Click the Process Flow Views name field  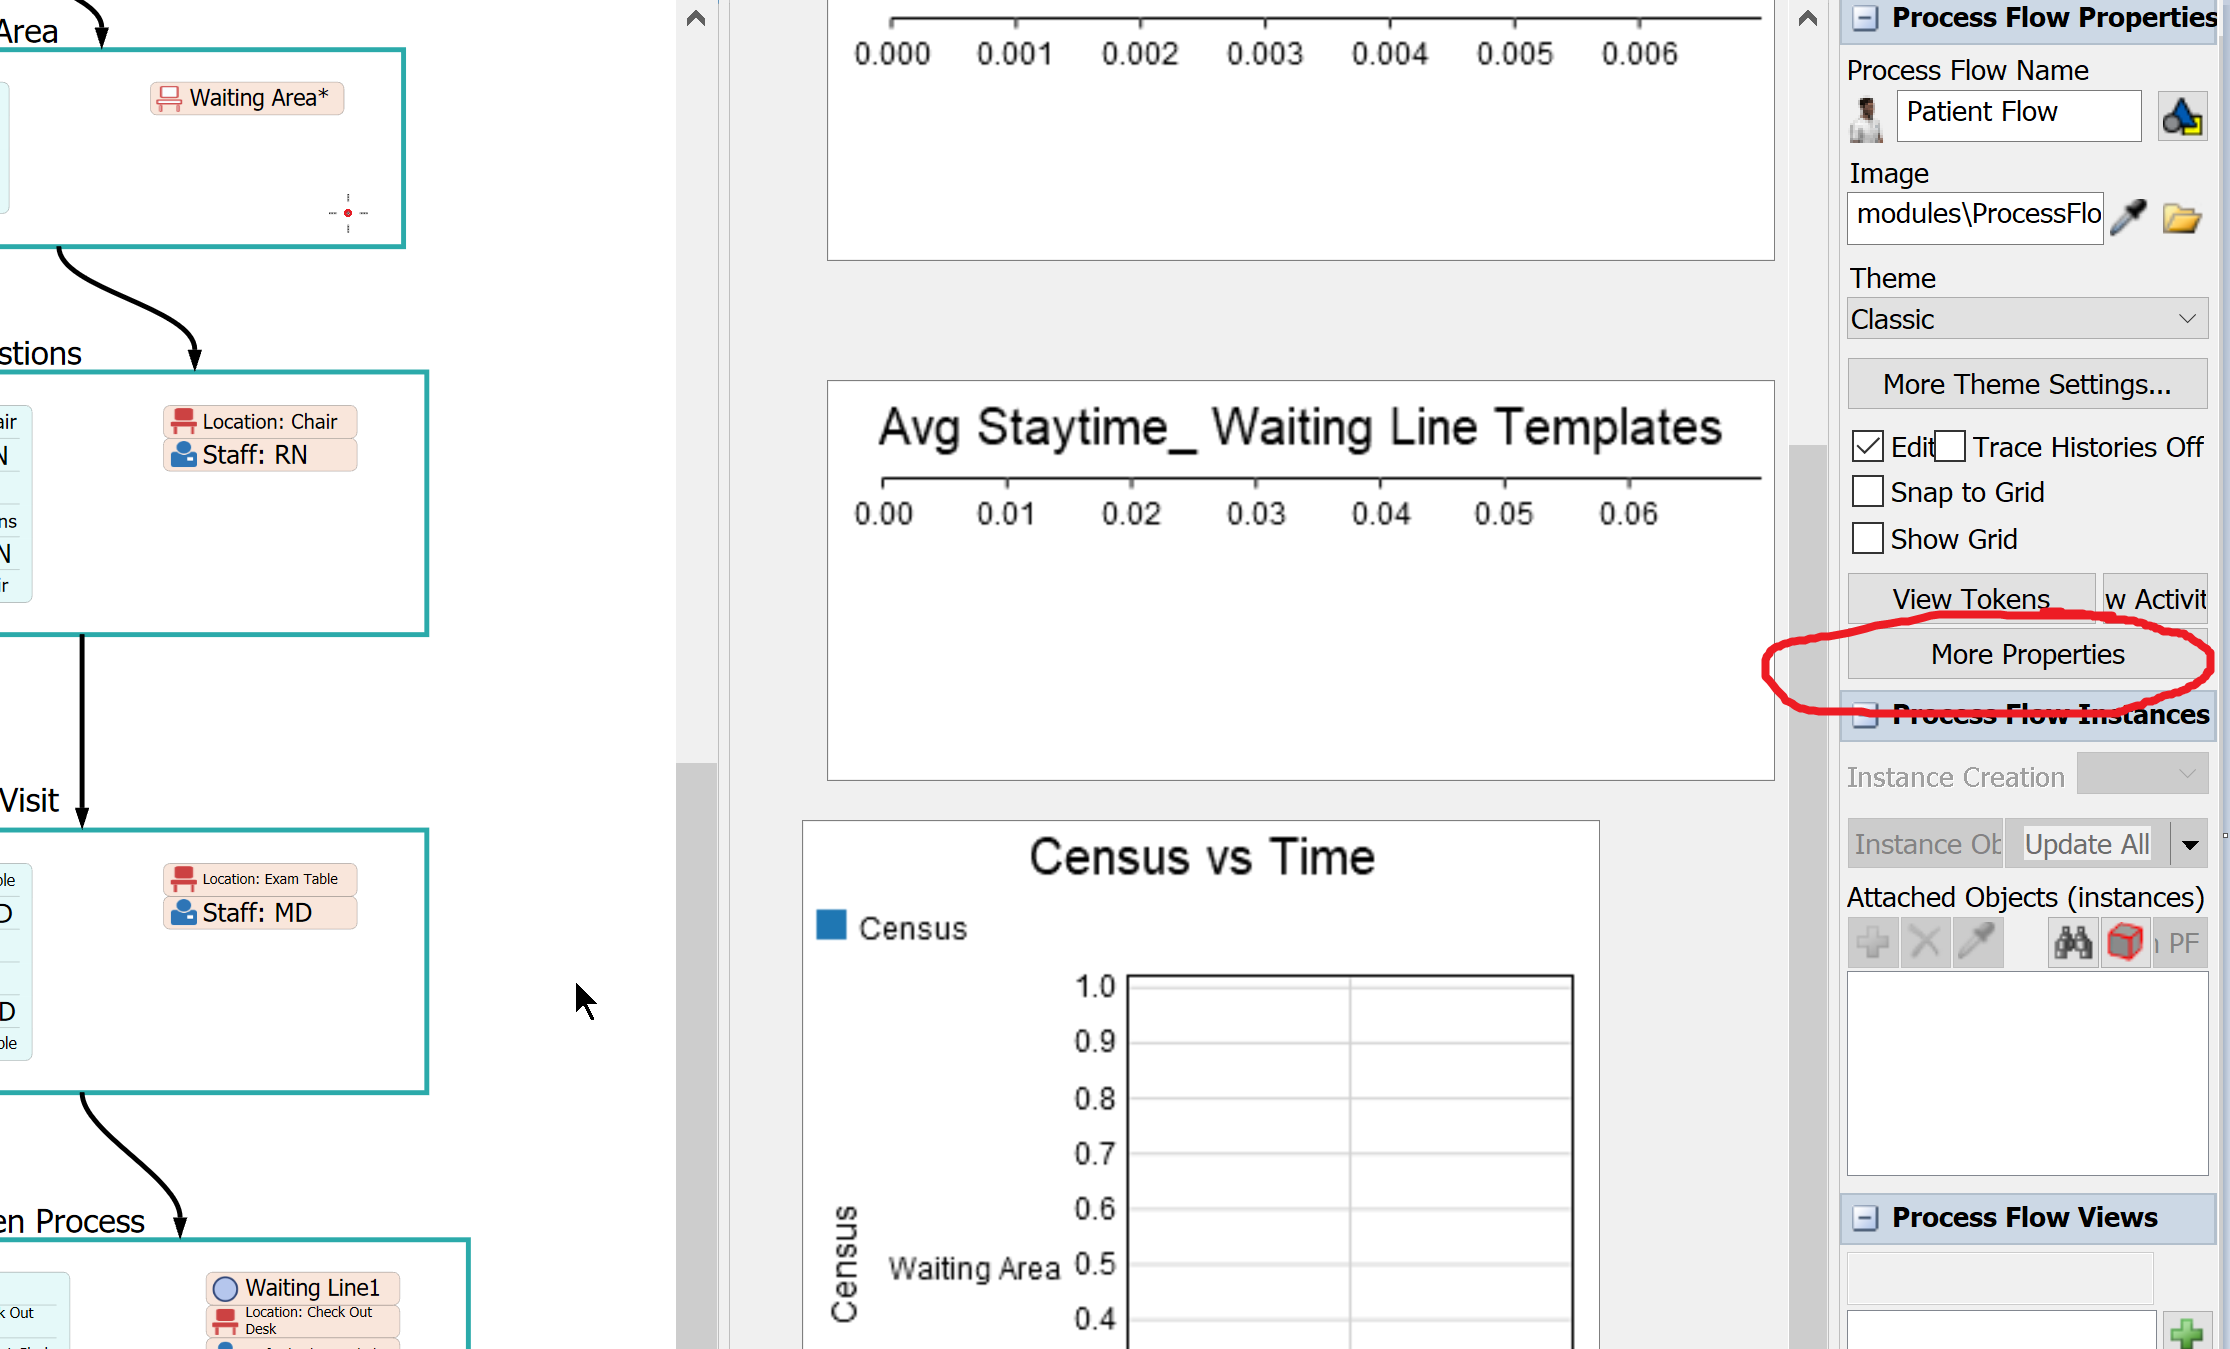(x=2000, y=1277)
